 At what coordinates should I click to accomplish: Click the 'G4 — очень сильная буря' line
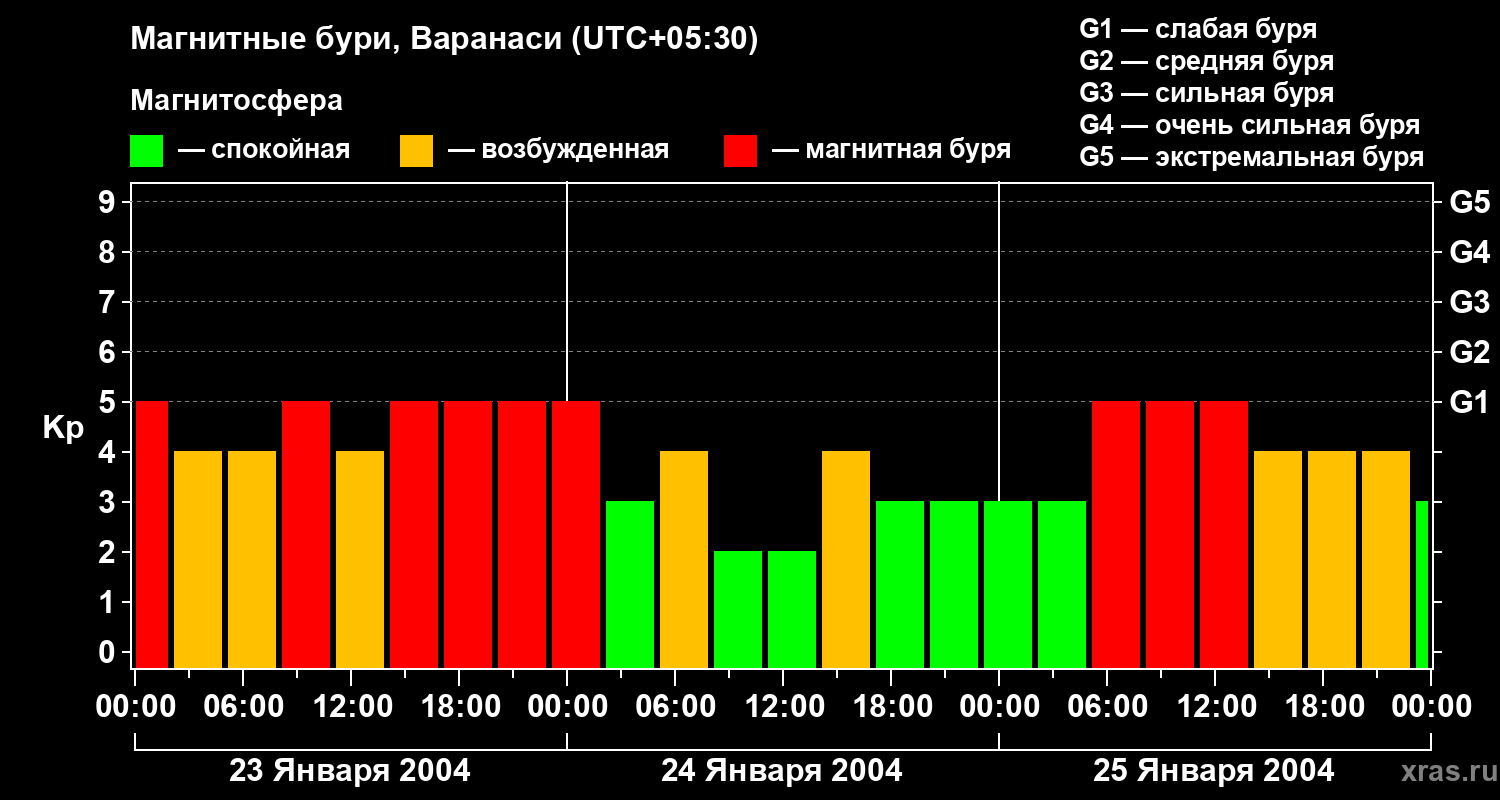pyautogui.click(x=1249, y=125)
